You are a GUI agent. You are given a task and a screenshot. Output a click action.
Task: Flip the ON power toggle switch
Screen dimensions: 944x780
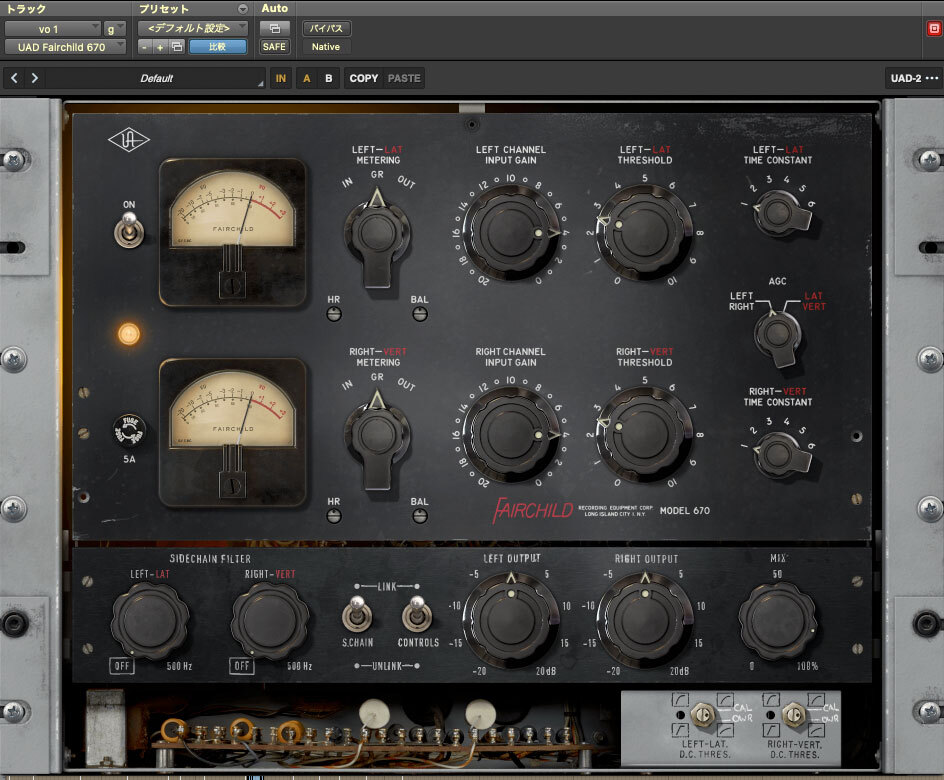coord(128,231)
